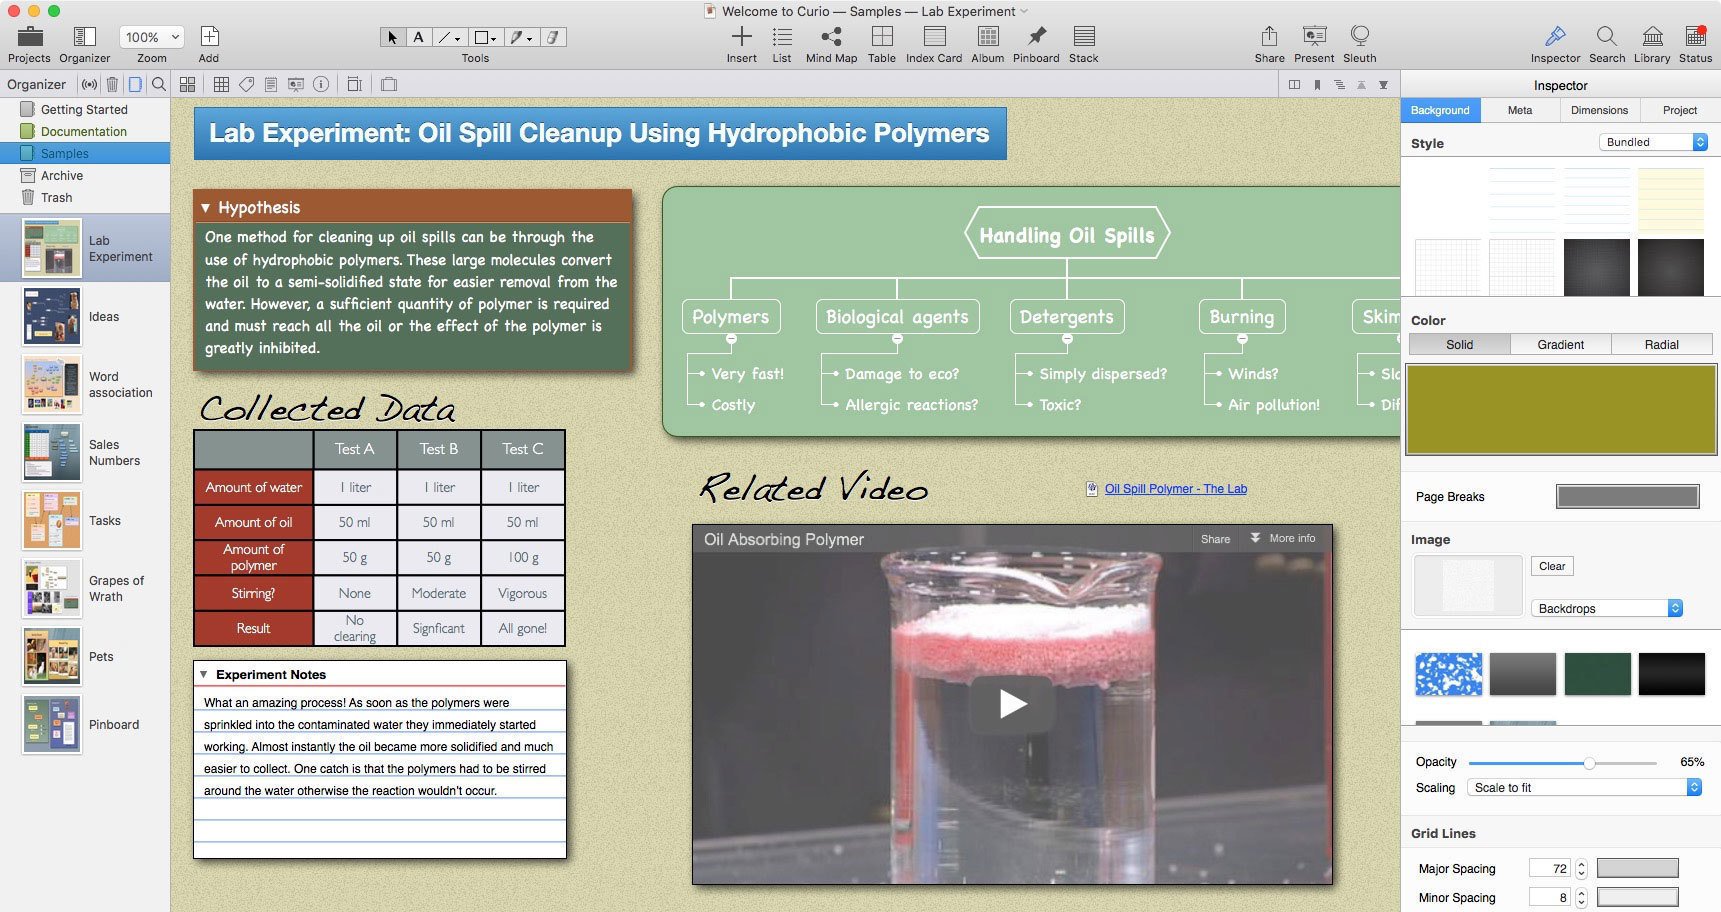Viewport: 1721px width, 912px height.
Task: Collapse the Hypothesis section
Action: pyautogui.click(x=205, y=208)
